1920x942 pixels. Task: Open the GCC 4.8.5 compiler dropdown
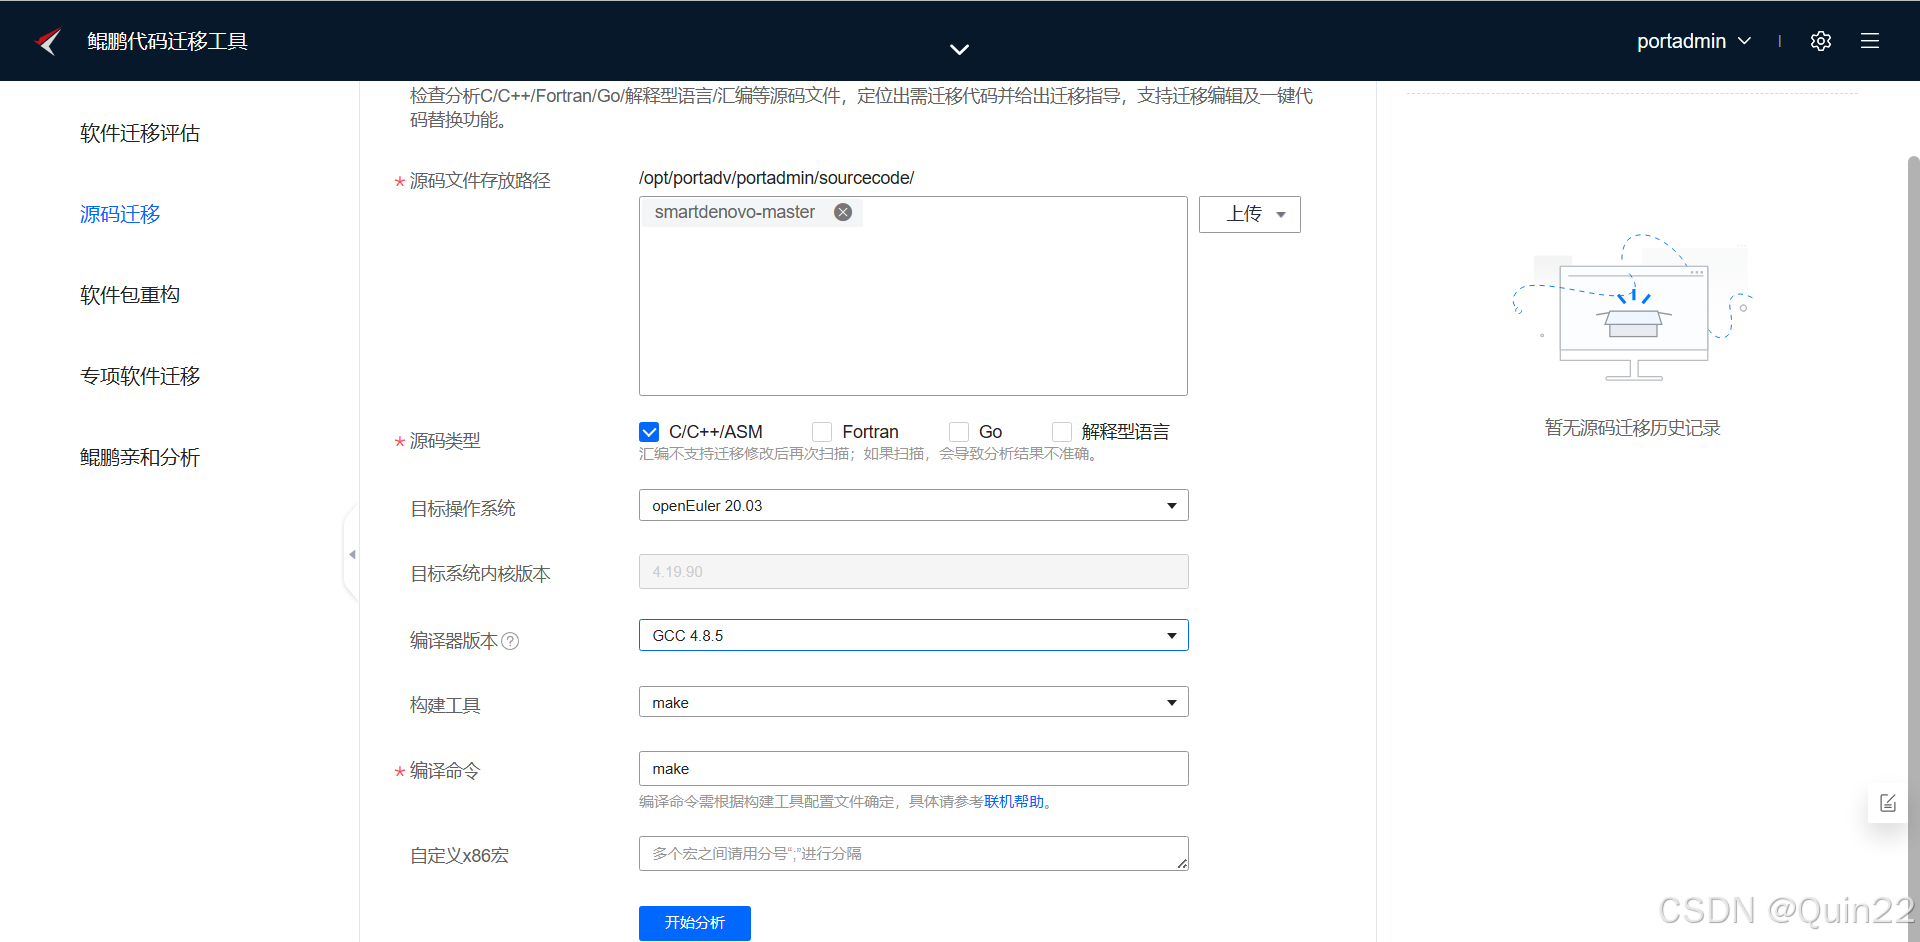coord(913,635)
